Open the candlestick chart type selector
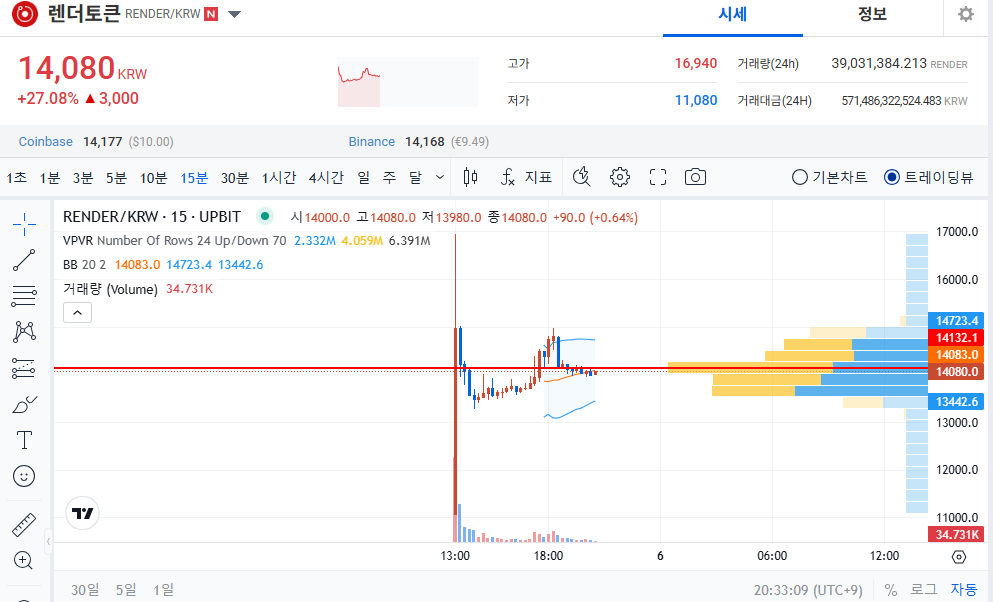The height and width of the screenshot is (602, 993). 470,177
